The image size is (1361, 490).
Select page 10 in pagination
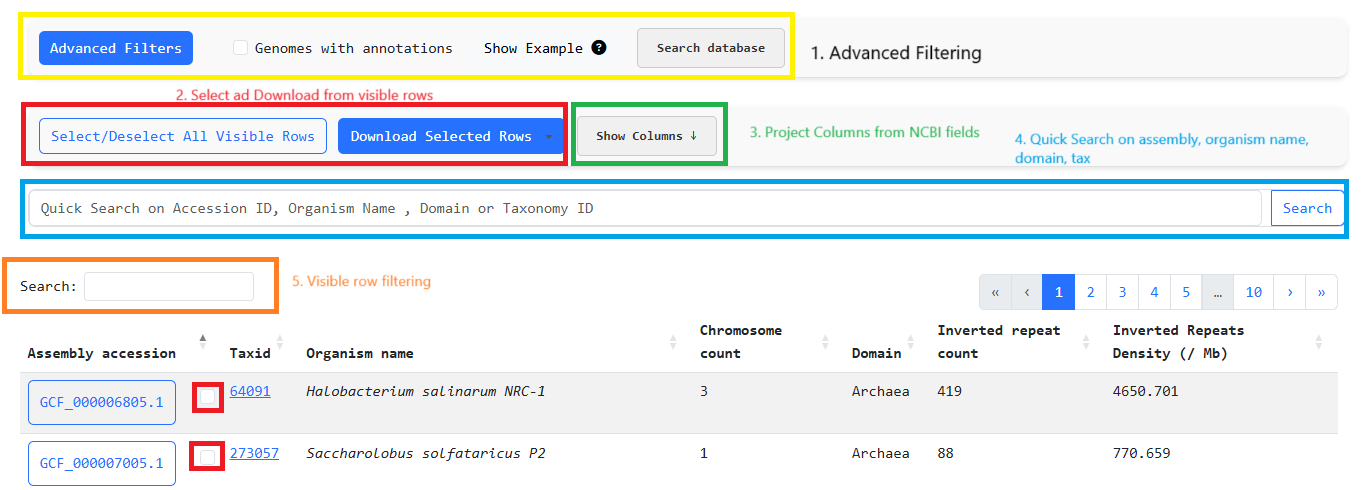coord(1253,292)
